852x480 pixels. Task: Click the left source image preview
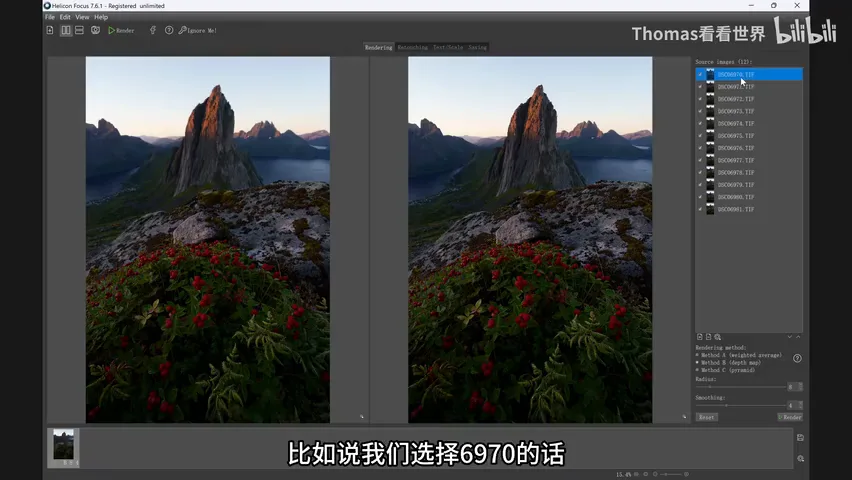coord(208,240)
